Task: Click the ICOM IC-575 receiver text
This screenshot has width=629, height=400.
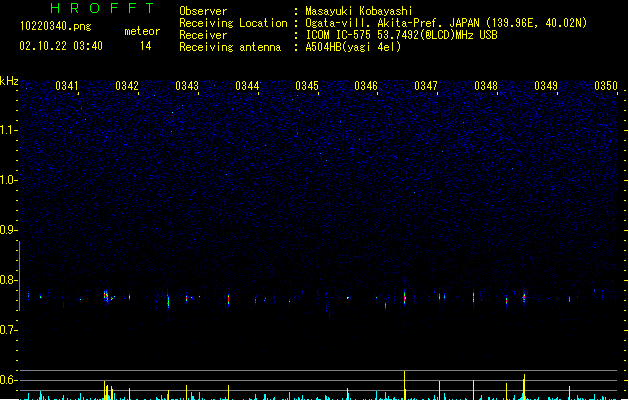Action: coord(401,35)
